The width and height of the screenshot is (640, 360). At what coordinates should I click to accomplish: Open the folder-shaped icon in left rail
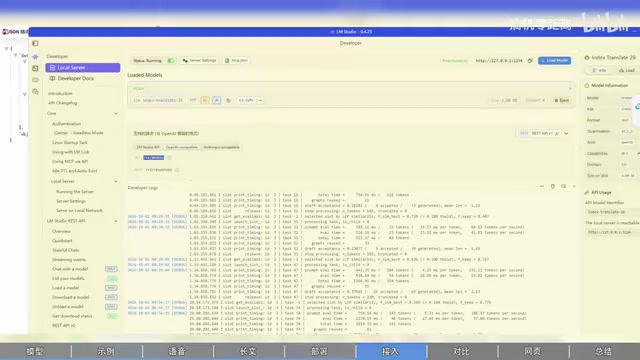[36, 80]
